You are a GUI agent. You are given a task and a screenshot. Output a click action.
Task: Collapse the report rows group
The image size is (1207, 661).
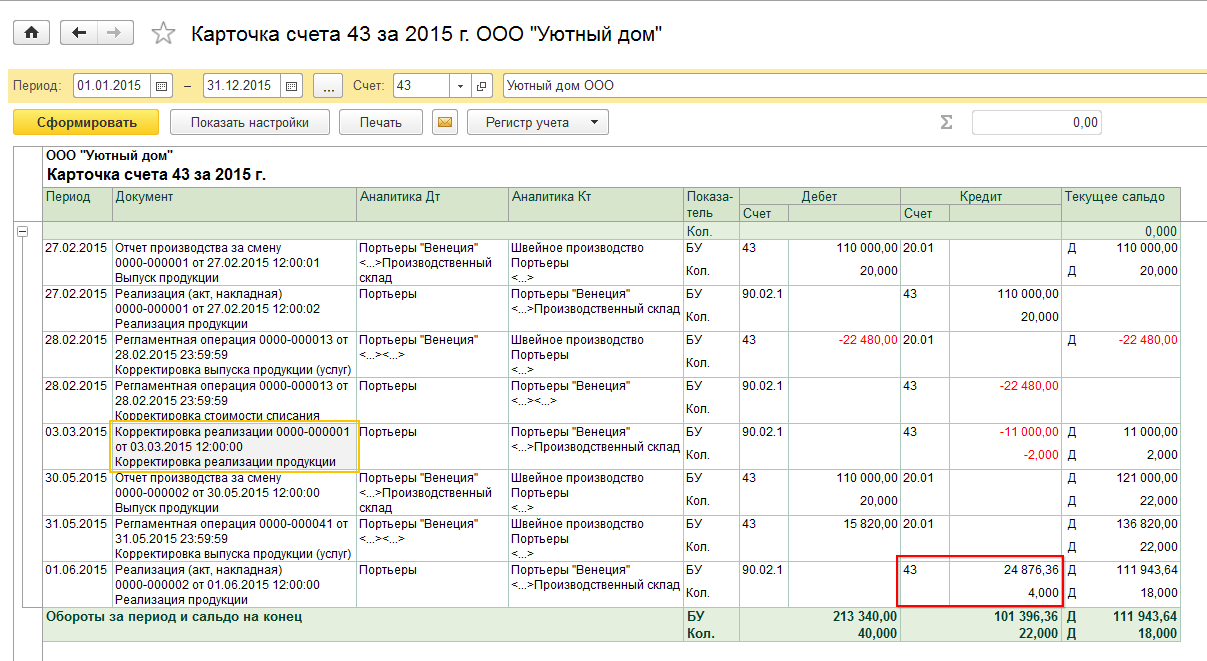(23, 231)
